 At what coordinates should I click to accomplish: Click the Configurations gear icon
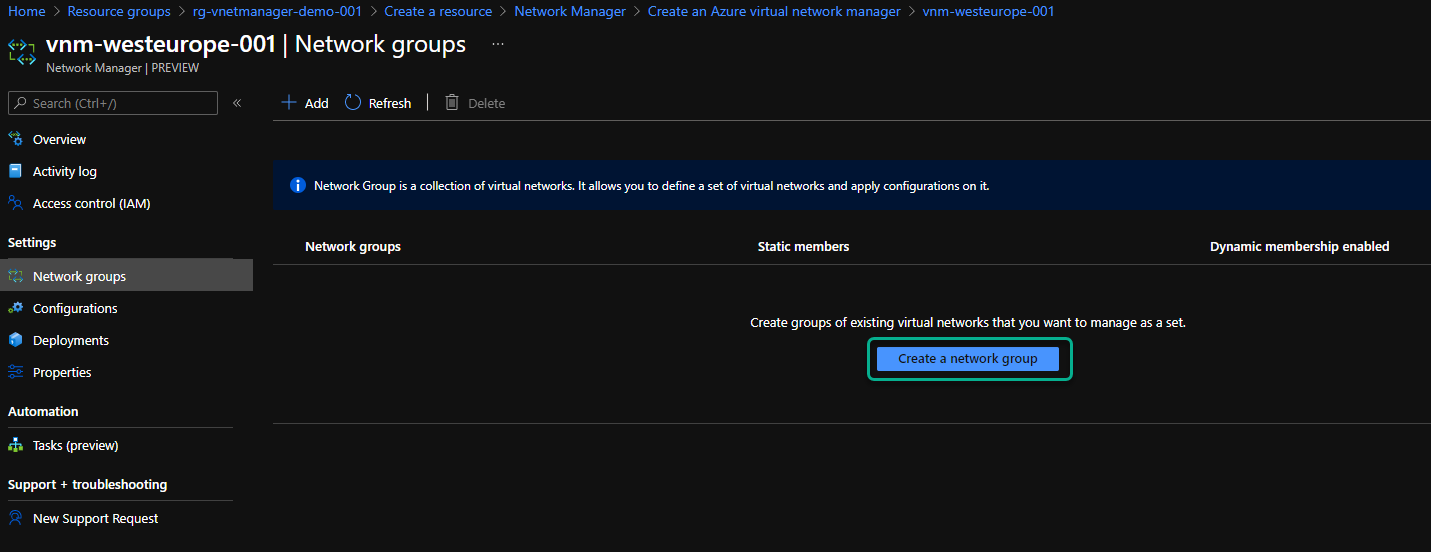click(15, 308)
